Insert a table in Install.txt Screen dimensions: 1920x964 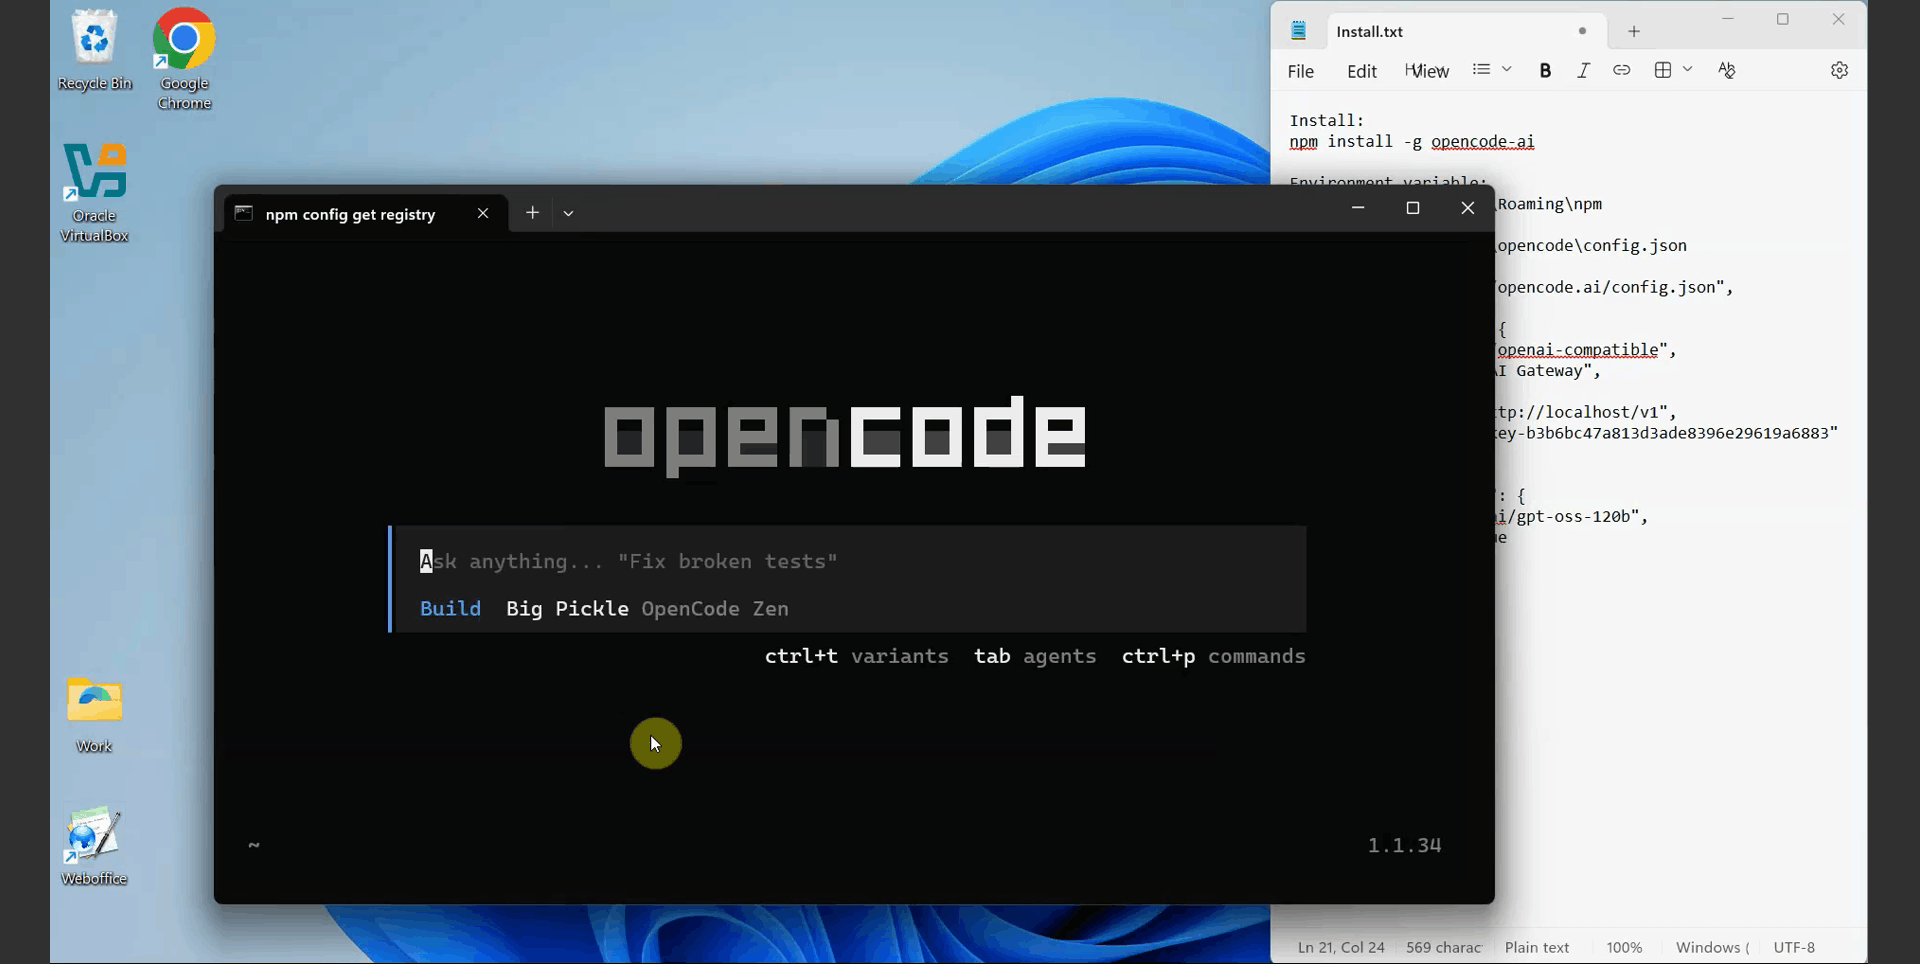(1663, 70)
